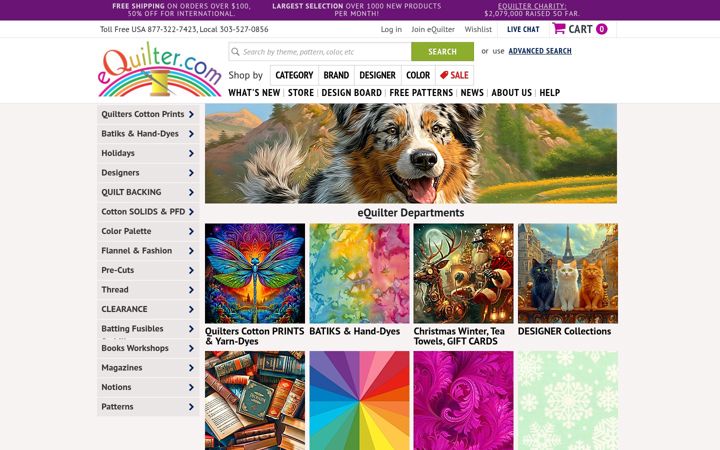
Task: Click the red sale tag icon
Action: coord(444,75)
